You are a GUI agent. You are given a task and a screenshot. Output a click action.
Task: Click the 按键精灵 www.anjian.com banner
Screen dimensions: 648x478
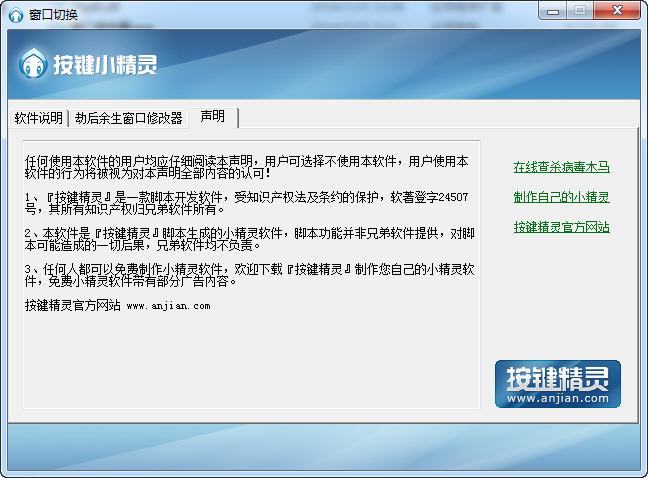pos(557,384)
